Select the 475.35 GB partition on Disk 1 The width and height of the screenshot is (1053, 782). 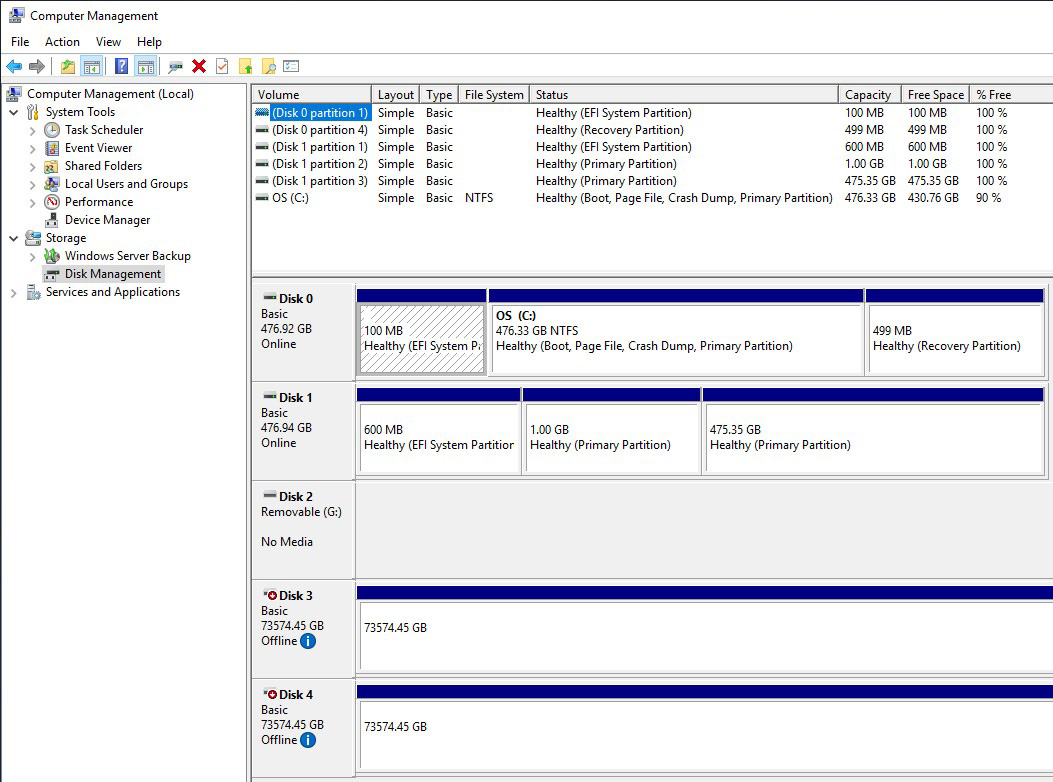click(876, 438)
